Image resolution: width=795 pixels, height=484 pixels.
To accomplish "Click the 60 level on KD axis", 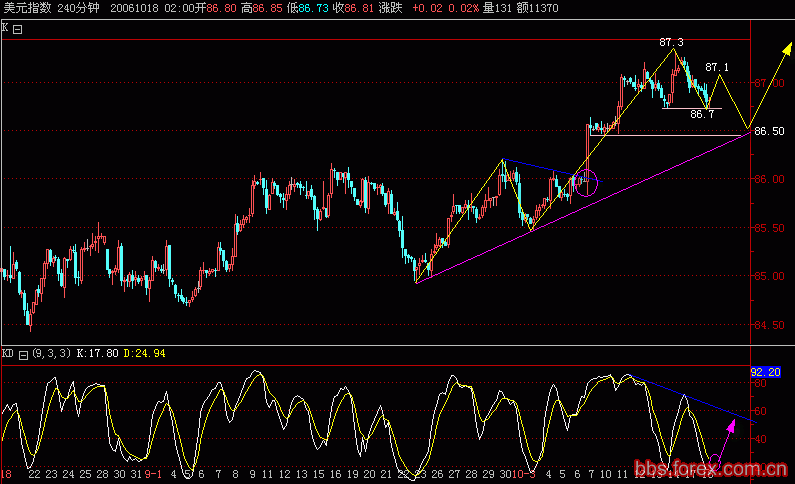I will [x=760, y=411].
